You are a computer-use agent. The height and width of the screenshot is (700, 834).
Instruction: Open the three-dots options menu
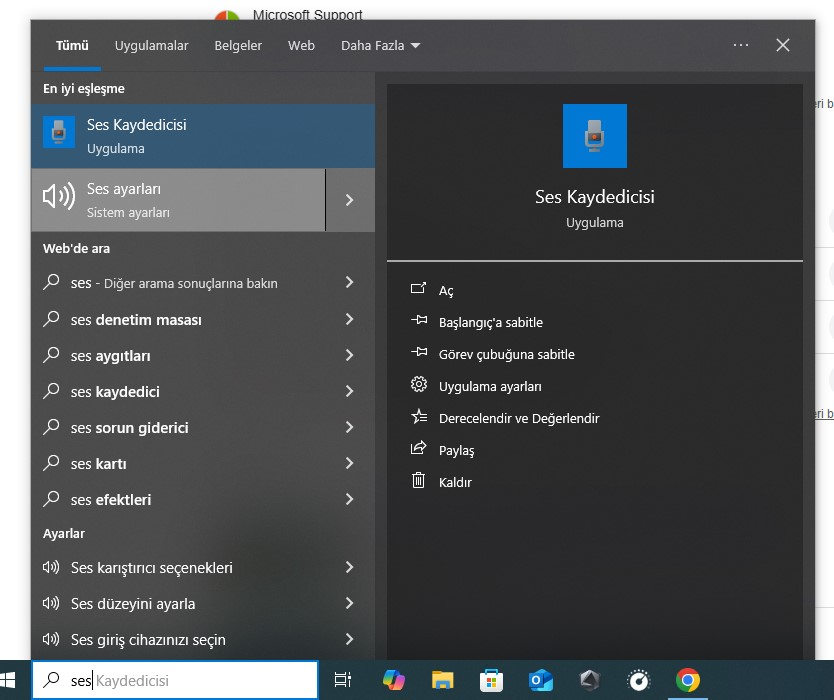[x=741, y=45]
